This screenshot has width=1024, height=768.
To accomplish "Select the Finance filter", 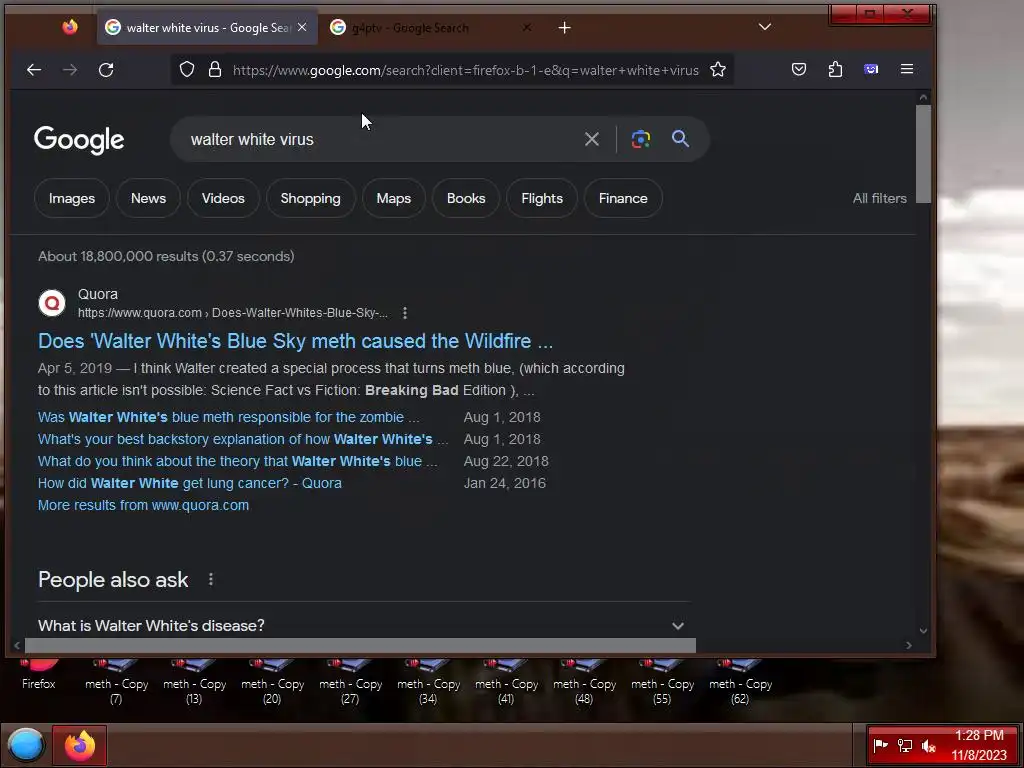I will click(623, 199).
